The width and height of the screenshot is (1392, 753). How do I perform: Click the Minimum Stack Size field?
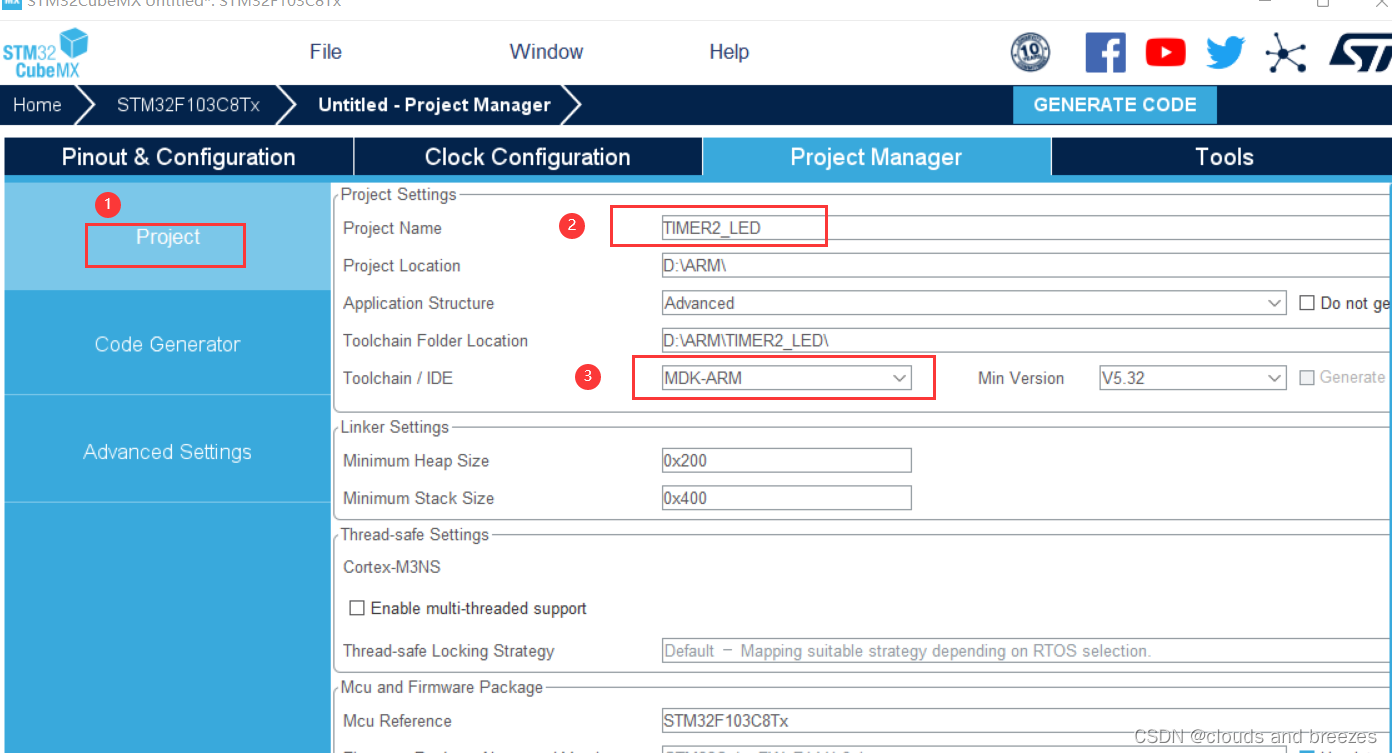click(x=786, y=498)
